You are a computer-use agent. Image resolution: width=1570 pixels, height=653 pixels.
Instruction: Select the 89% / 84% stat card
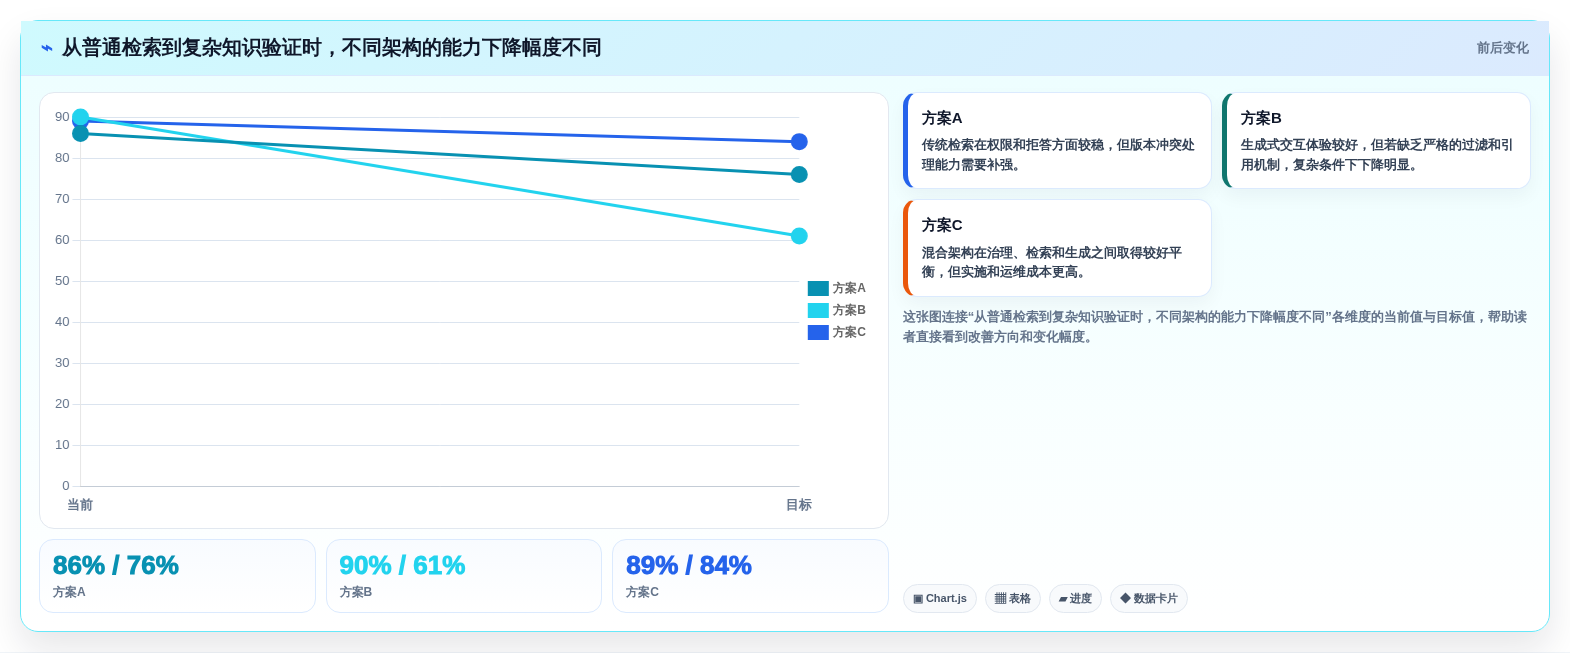click(x=750, y=576)
